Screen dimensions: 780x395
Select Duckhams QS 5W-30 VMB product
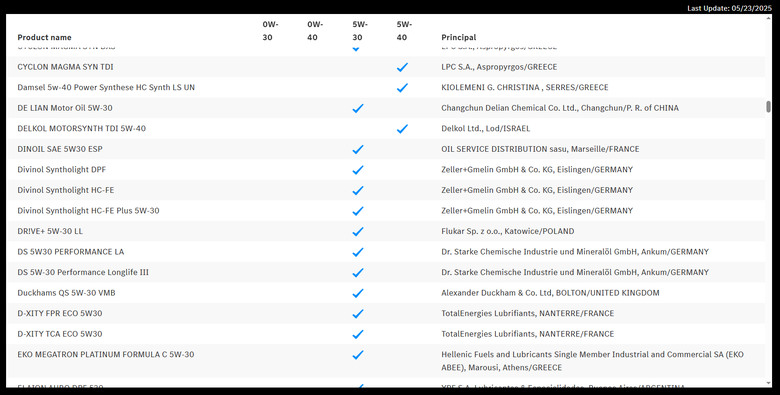click(66, 293)
